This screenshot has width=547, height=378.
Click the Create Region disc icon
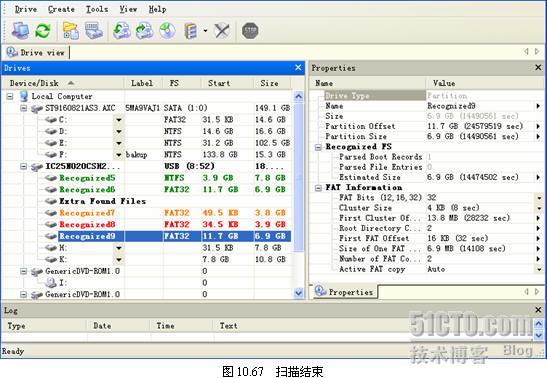(167, 31)
